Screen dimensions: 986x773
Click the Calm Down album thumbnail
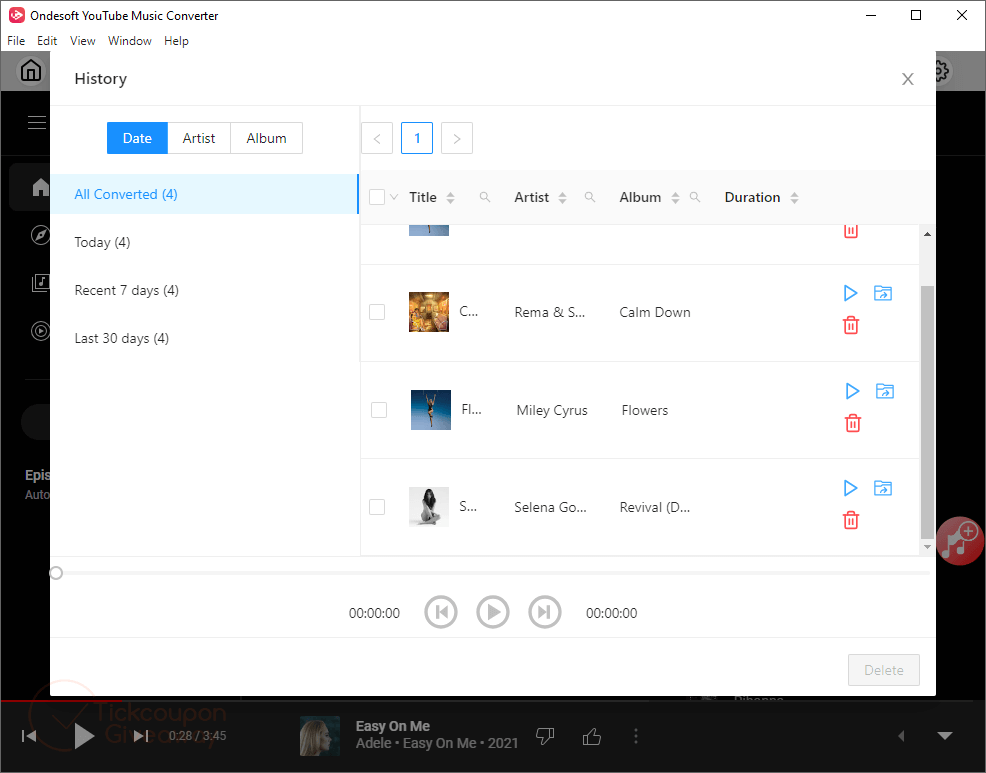[429, 312]
